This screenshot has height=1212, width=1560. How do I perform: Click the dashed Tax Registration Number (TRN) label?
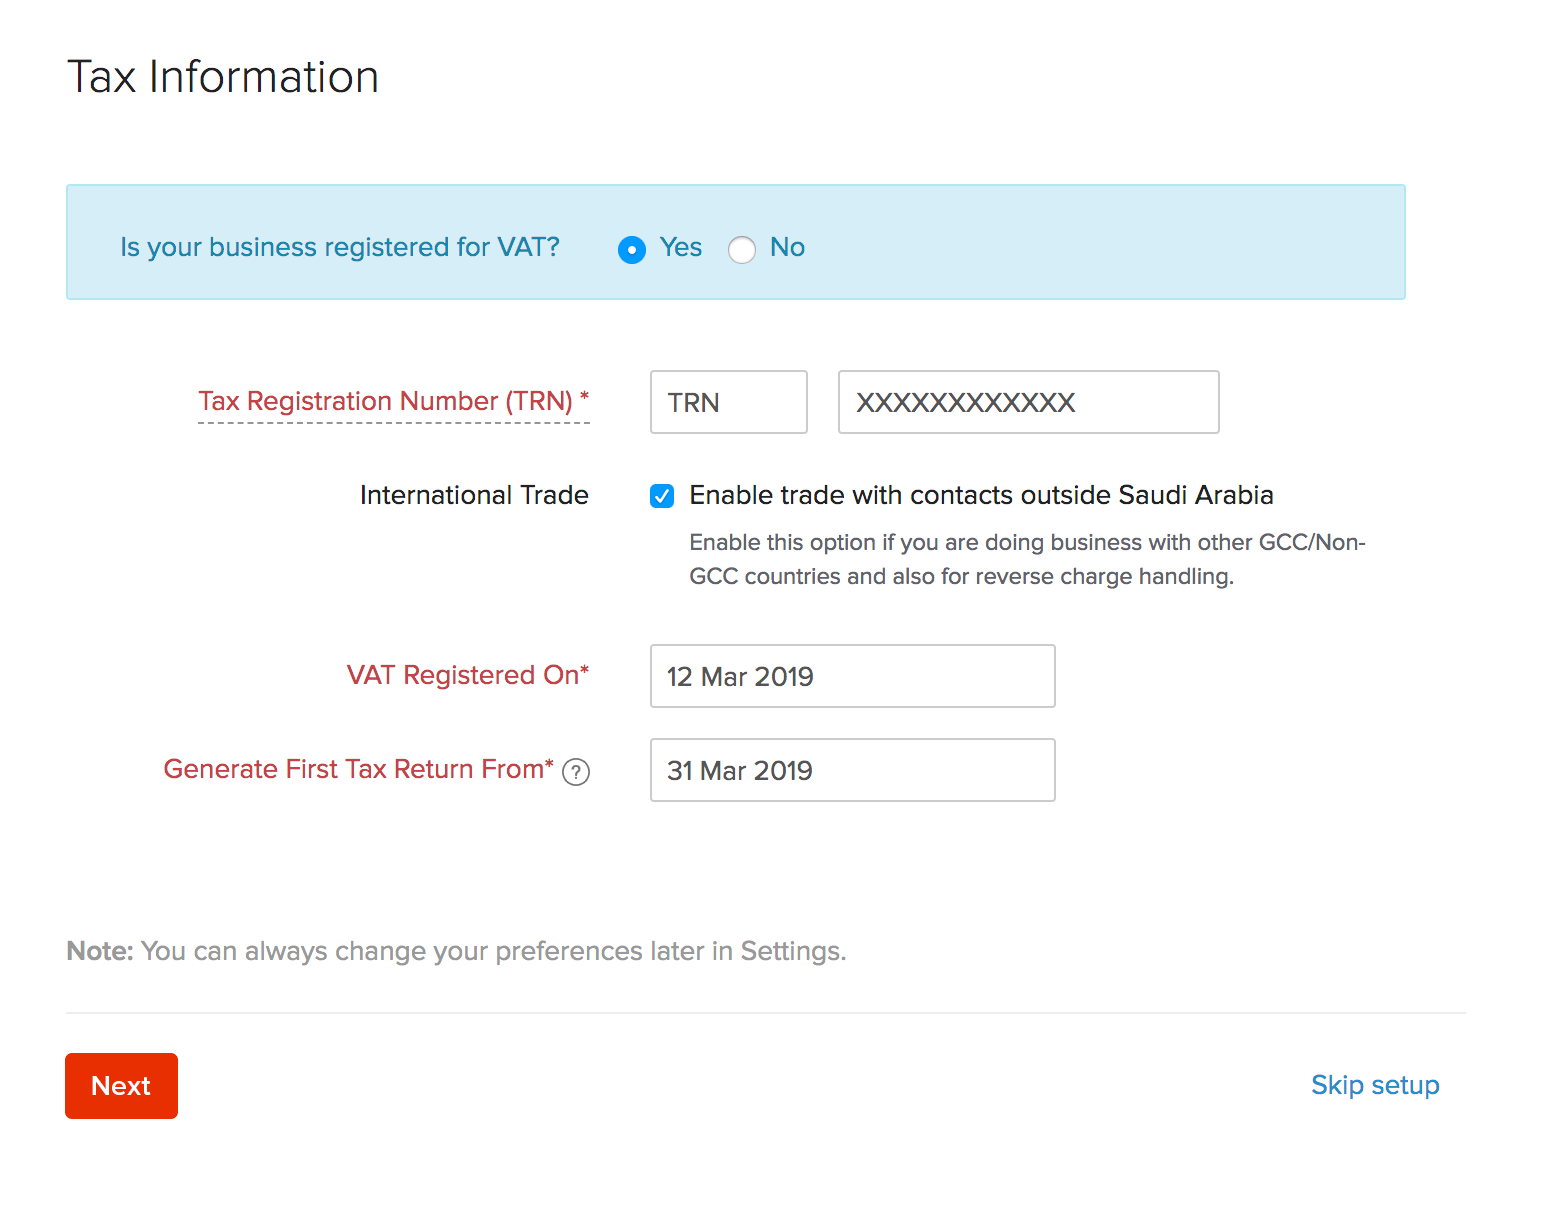(x=393, y=401)
